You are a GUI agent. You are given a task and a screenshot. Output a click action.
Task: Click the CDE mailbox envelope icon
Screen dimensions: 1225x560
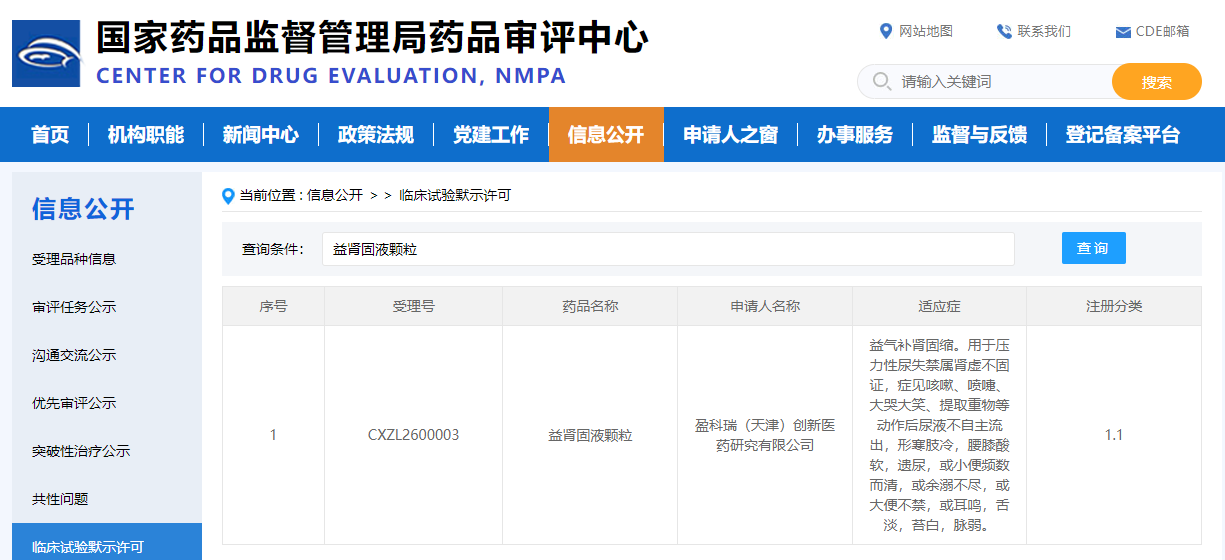1123,32
